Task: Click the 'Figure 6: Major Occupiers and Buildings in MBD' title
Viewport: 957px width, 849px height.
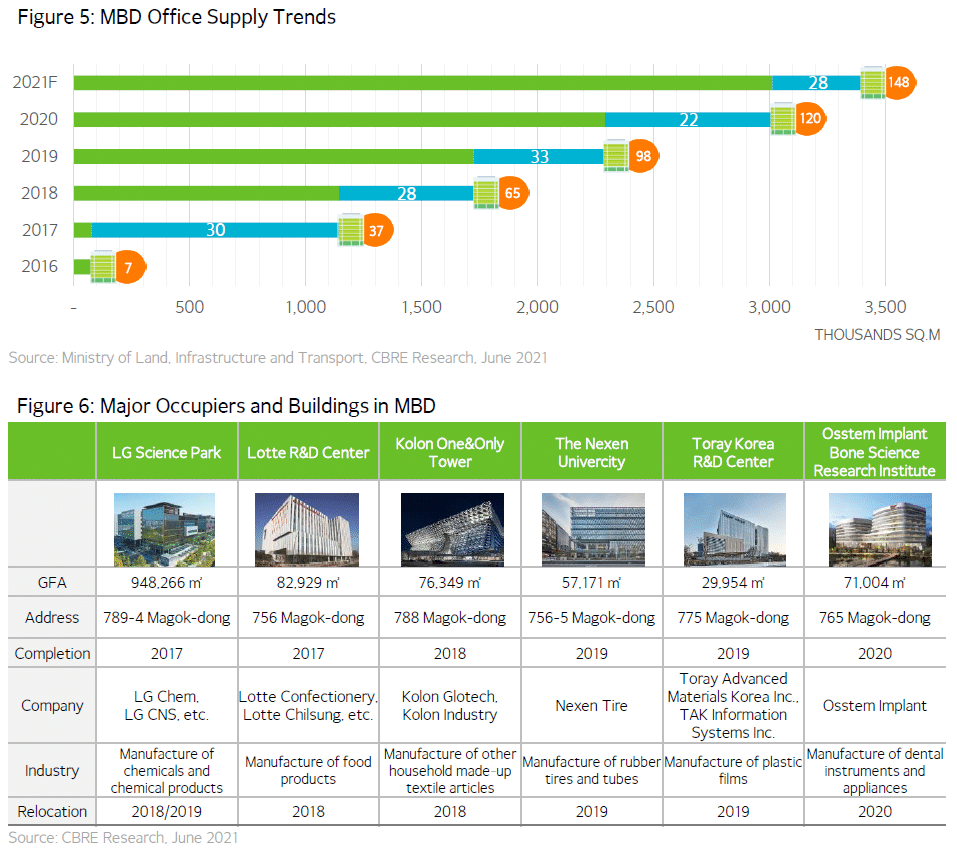Action: click(x=226, y=406)
